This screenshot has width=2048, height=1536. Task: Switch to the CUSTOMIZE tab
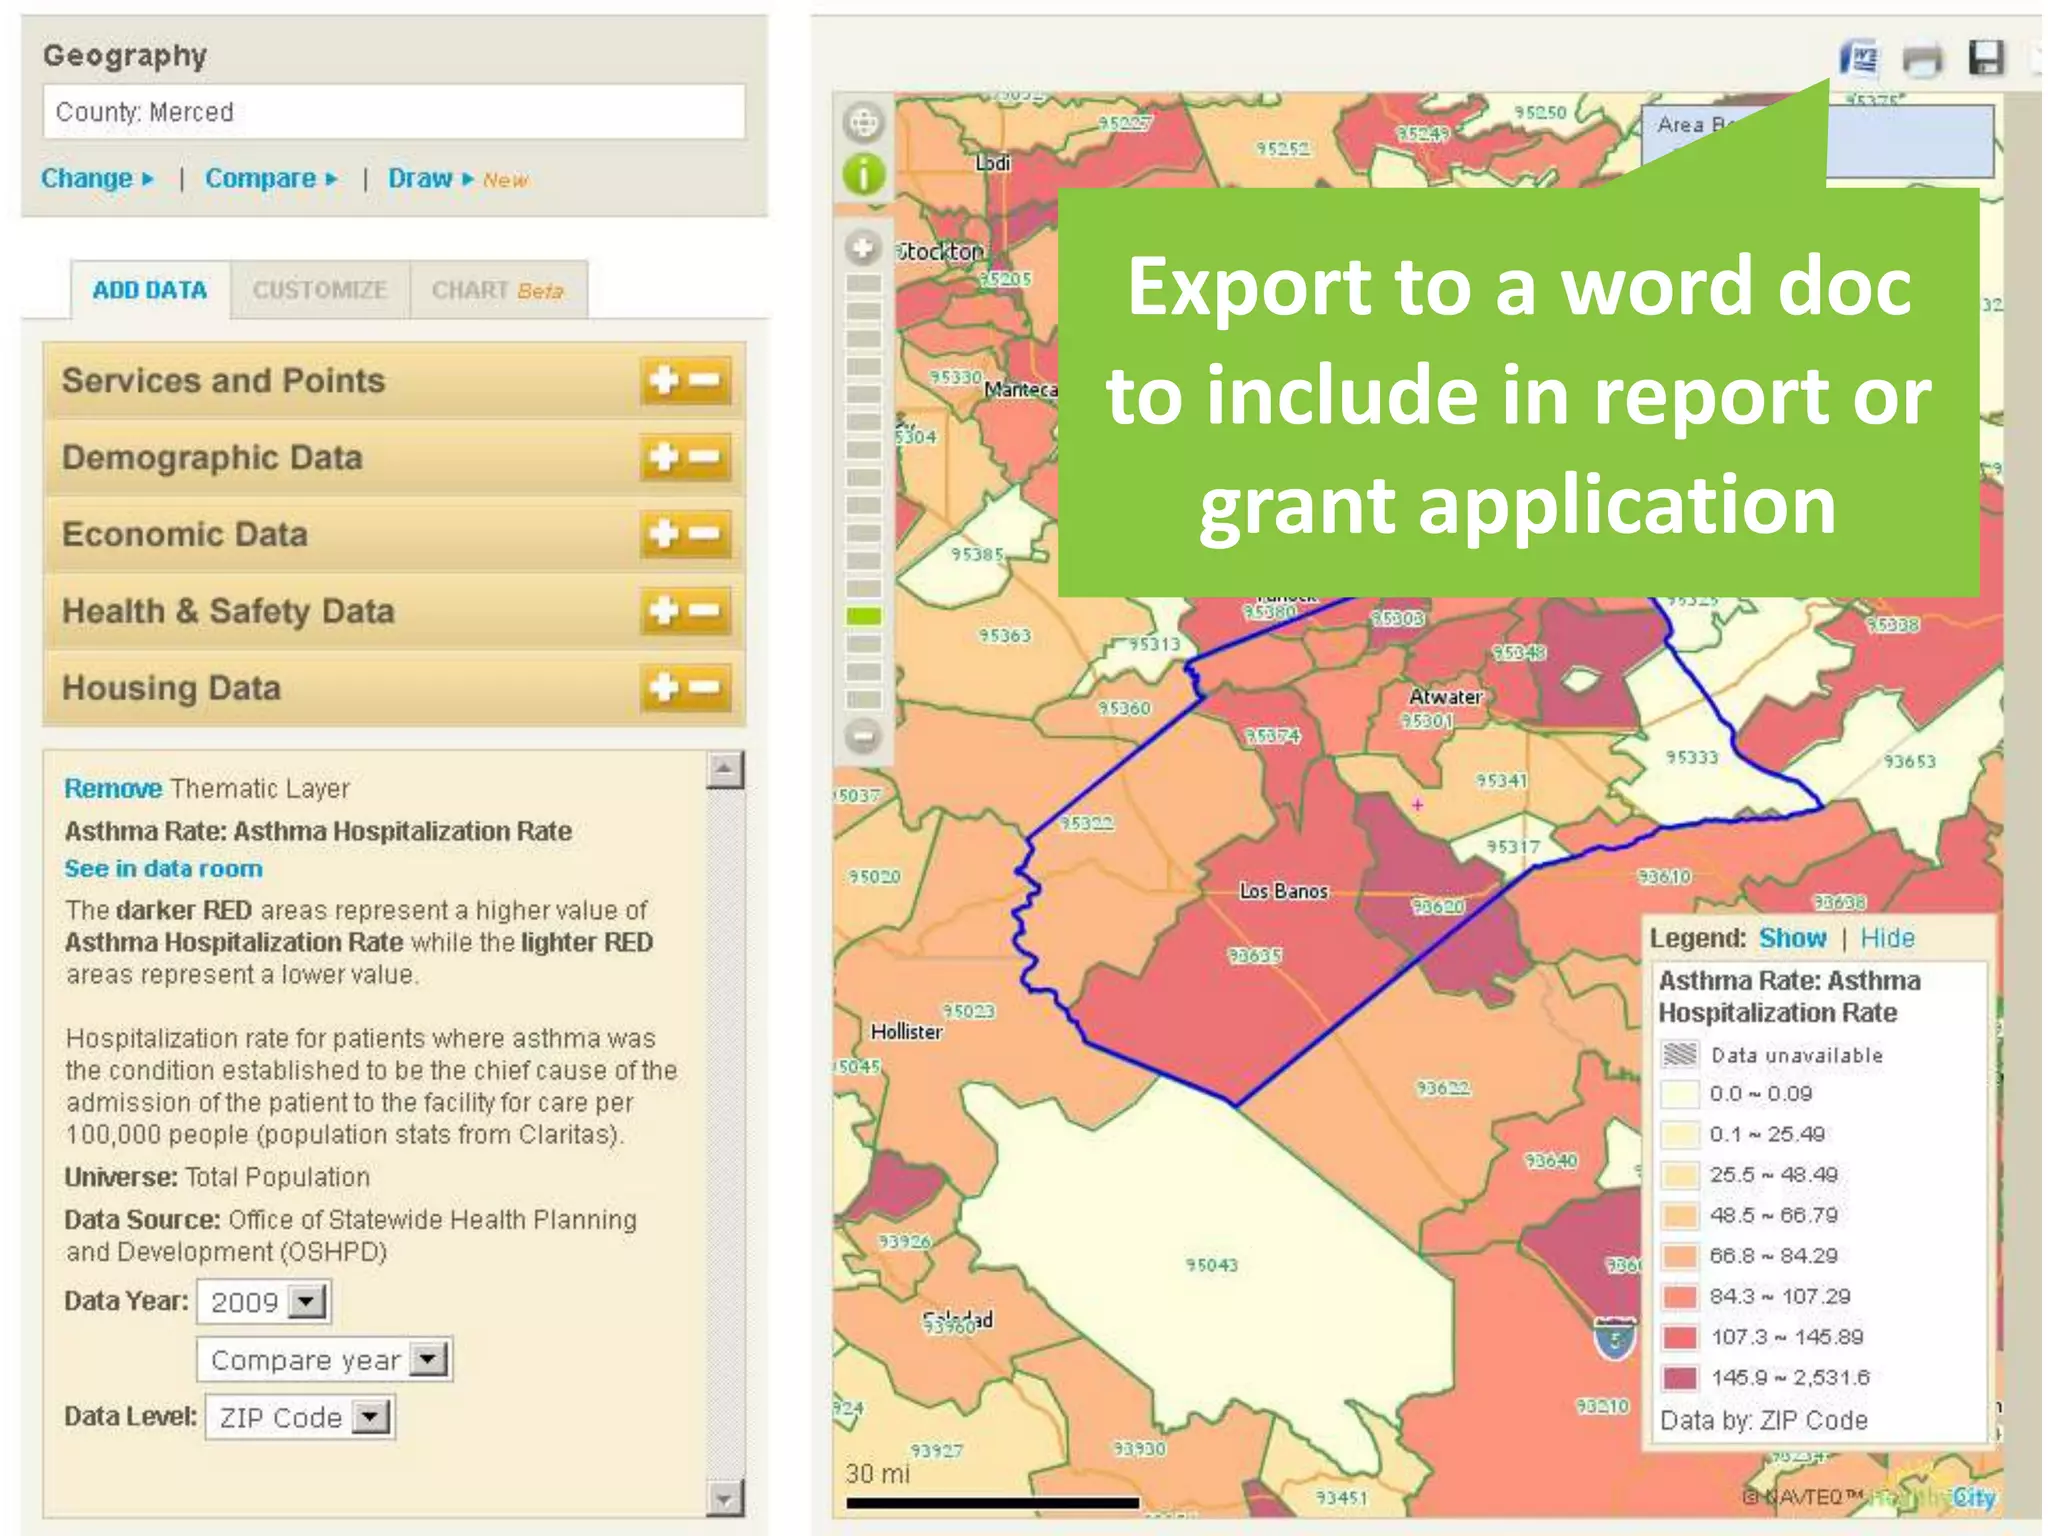(x=320, y=290)
